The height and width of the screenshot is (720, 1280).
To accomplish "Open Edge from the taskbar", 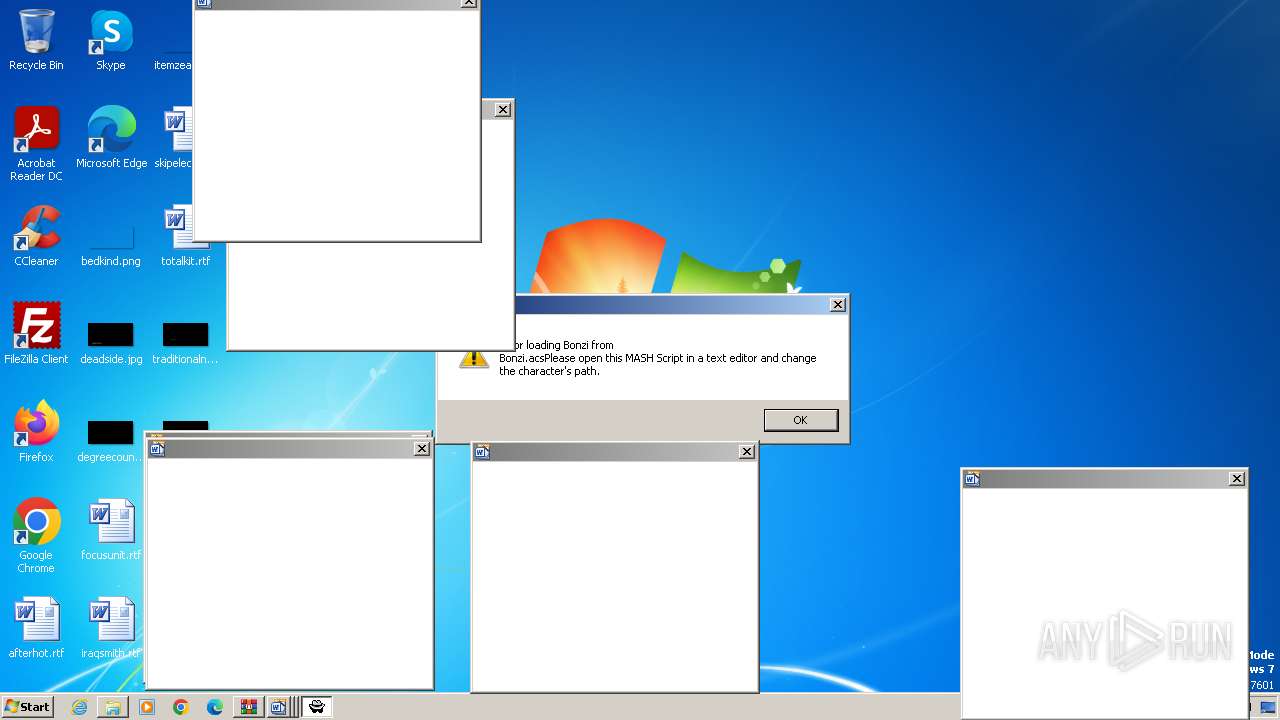I will coord(215,707).
